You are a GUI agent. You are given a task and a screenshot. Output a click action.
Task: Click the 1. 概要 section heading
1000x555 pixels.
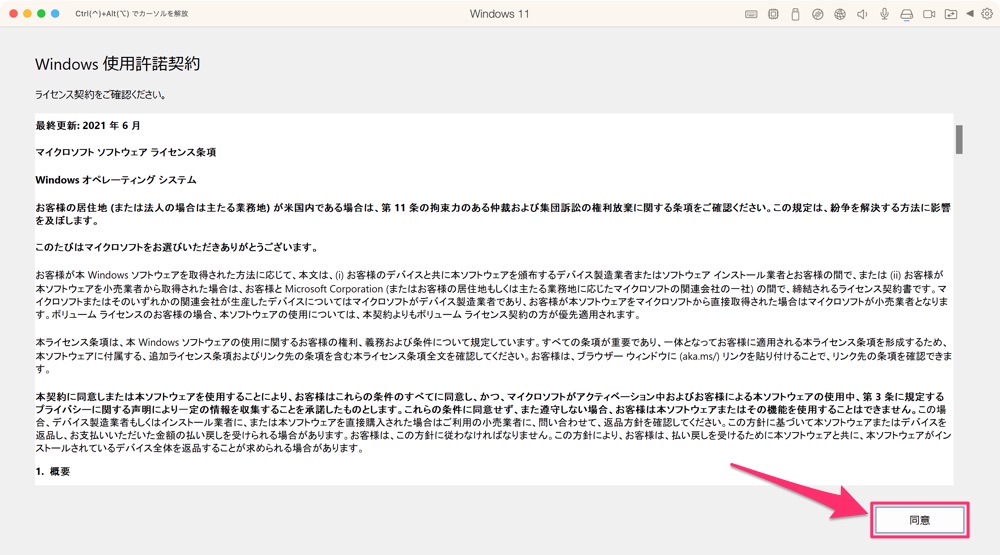click(x=53, y=471)
